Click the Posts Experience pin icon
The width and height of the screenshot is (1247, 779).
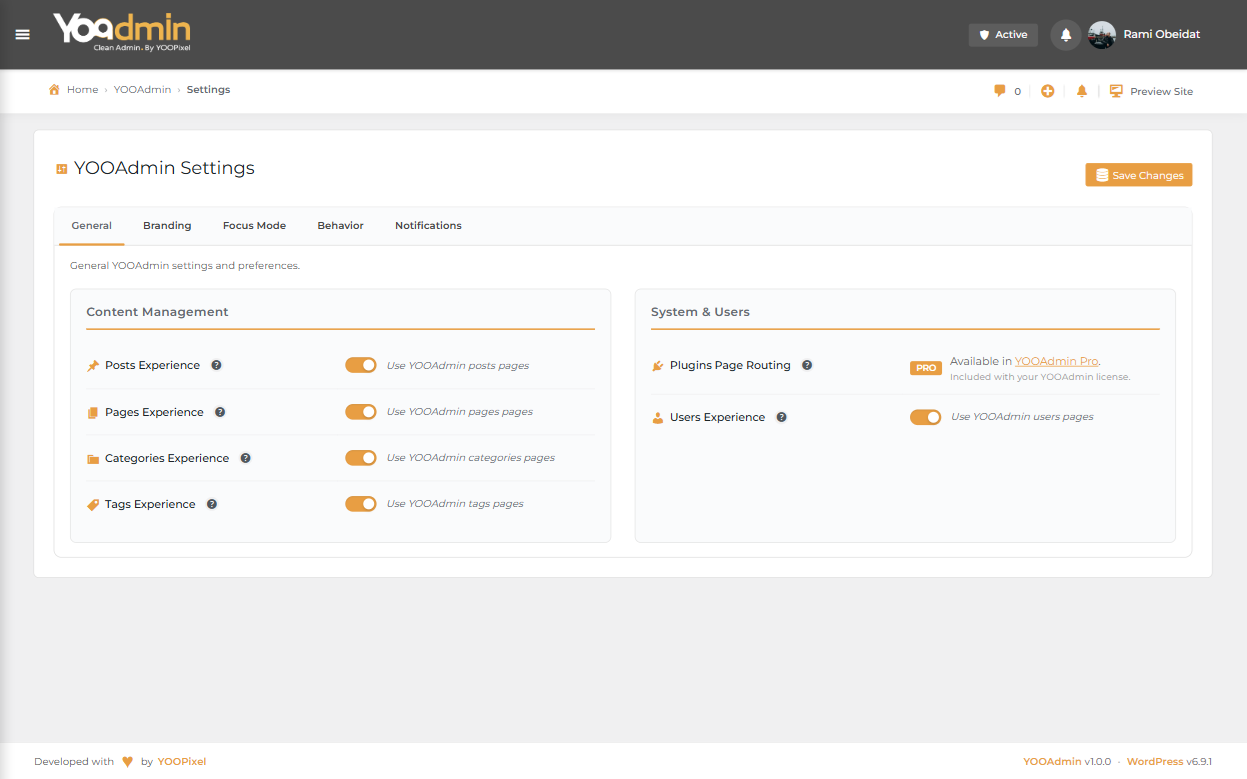93,366
